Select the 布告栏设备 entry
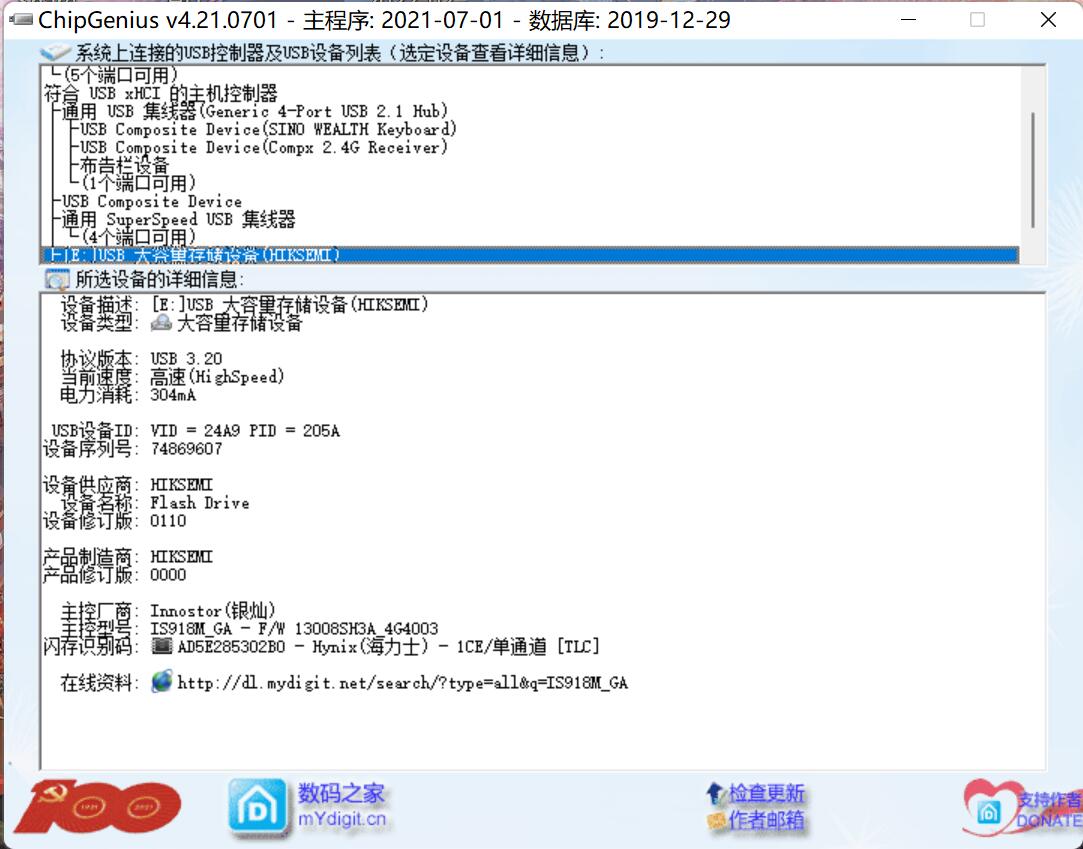Image resolution: width=1083 pixels, height=849 pixels. [124, 165]
